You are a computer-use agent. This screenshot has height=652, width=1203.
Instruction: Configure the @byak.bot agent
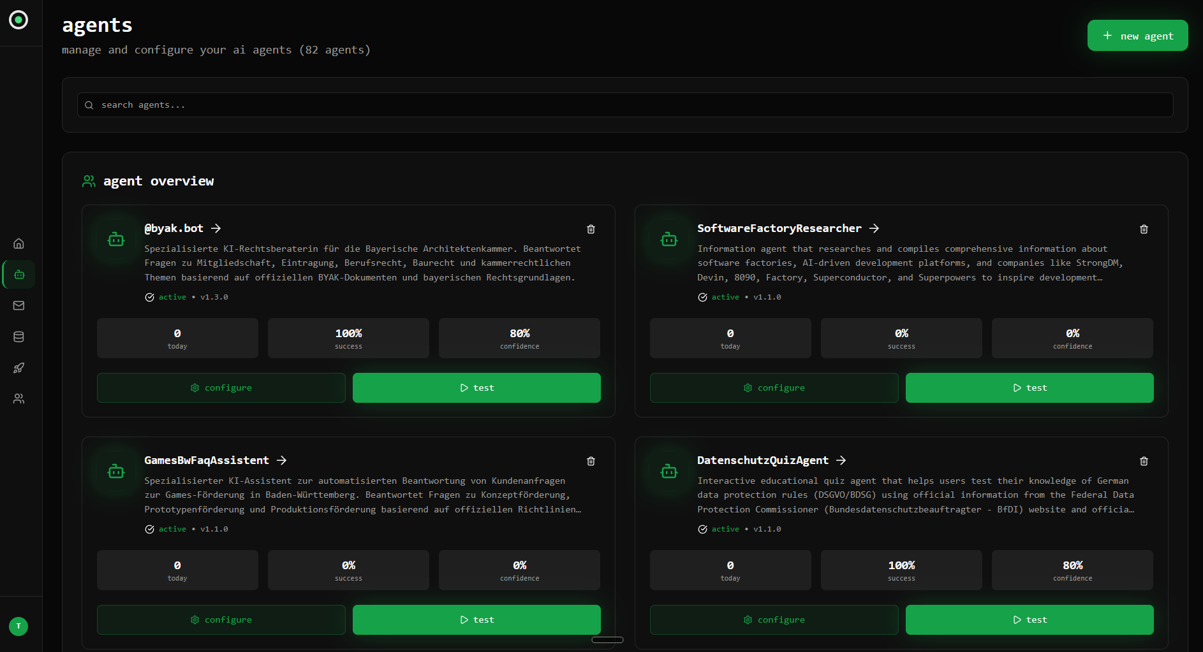point(221,388)
